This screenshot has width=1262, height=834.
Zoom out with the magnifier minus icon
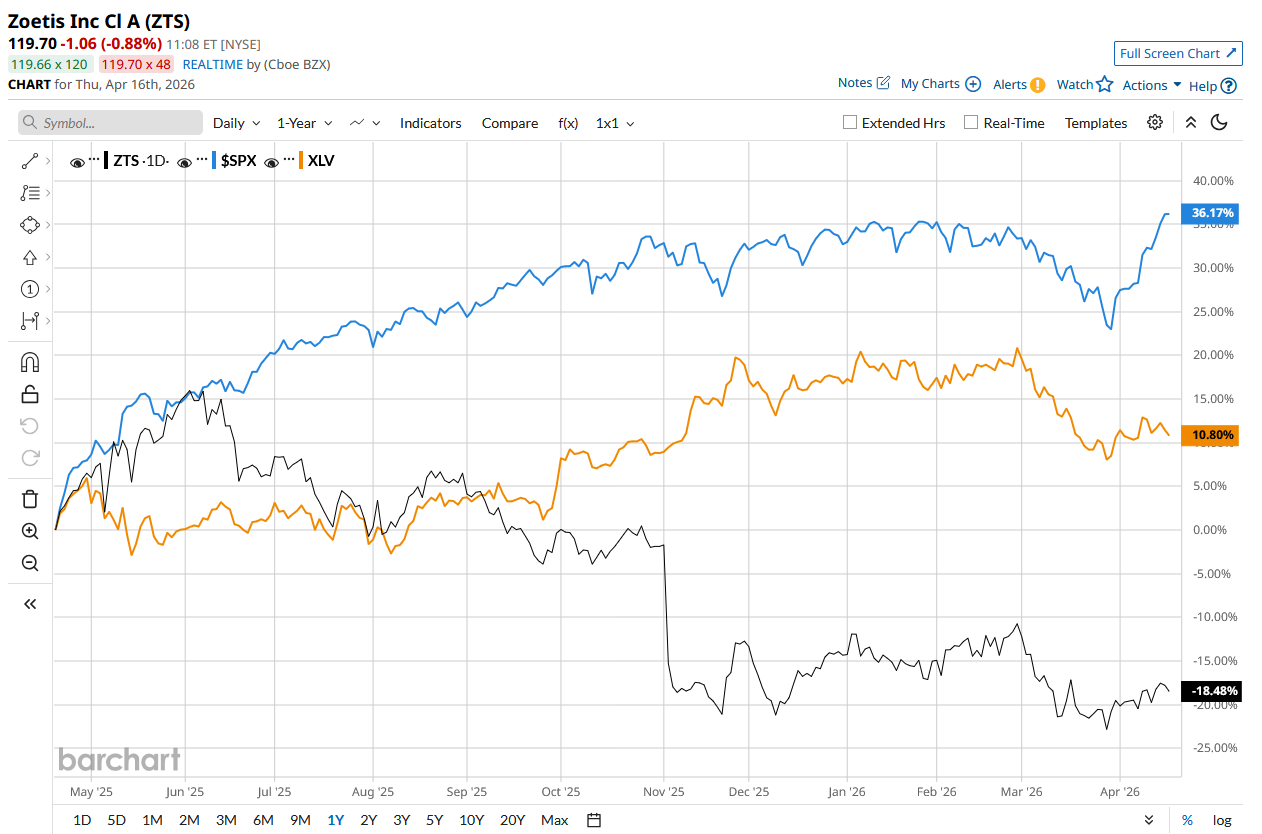tap(30, 563)
